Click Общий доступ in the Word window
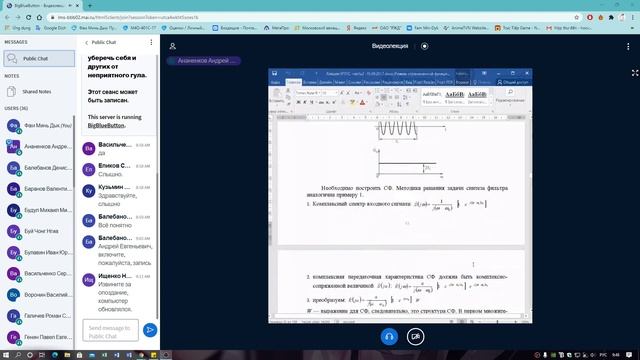 [513, 82]
